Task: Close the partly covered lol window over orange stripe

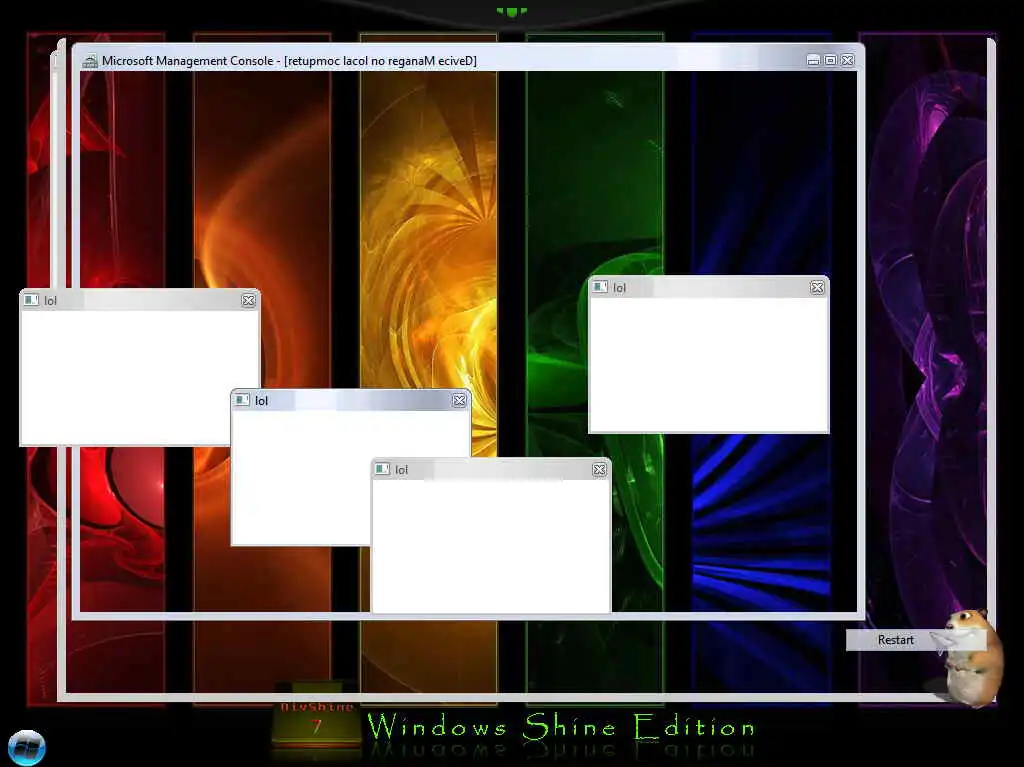Action: 459,400
